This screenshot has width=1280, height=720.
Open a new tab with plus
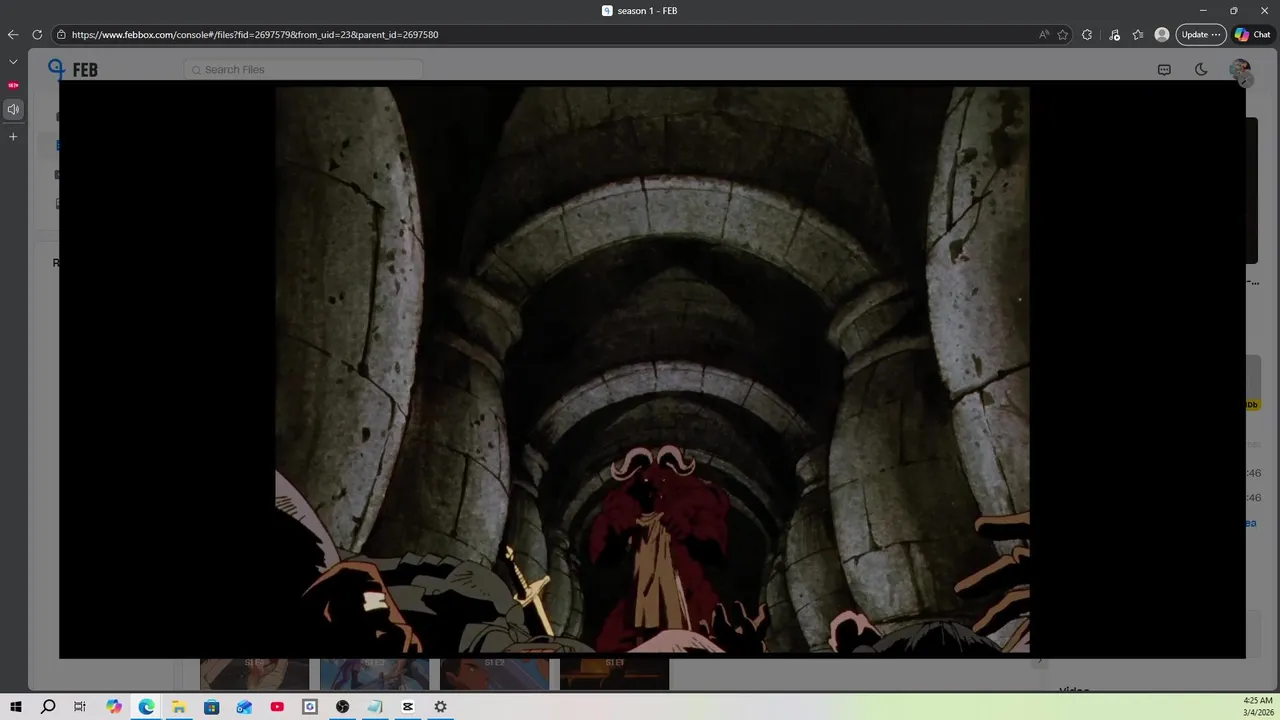pyautogui.click(x=13, y=136)
